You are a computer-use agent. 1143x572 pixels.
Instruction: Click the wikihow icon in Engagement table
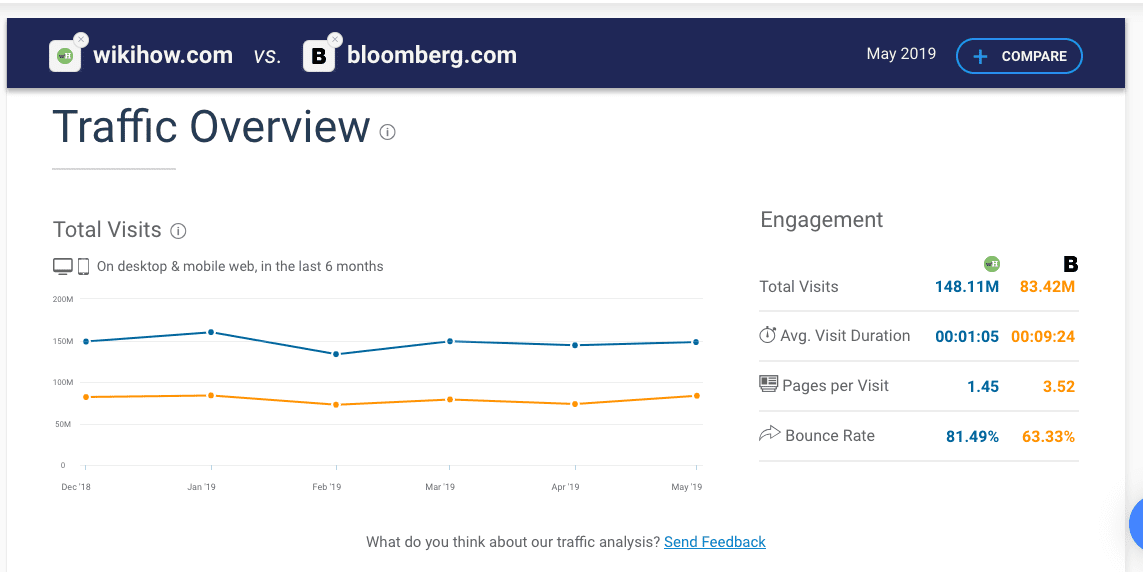(x=992, y=264)
